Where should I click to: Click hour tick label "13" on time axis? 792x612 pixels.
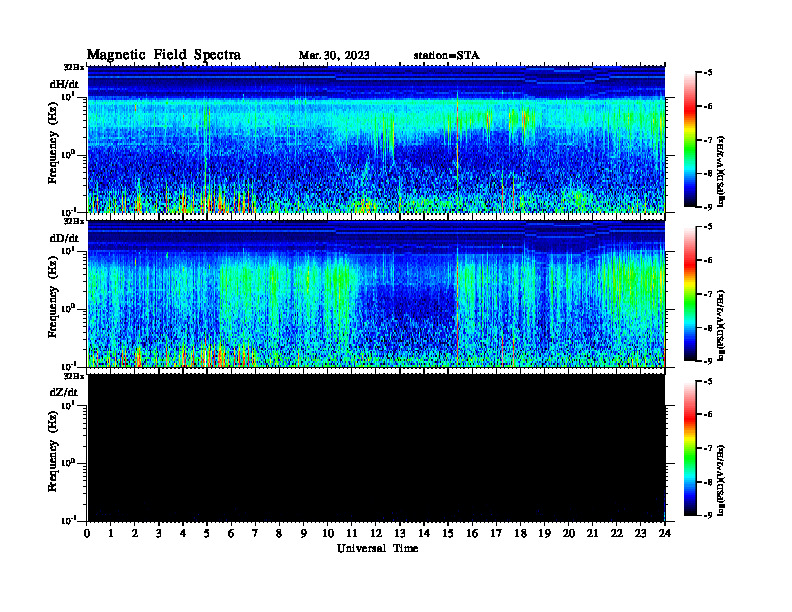pos(400,533)
